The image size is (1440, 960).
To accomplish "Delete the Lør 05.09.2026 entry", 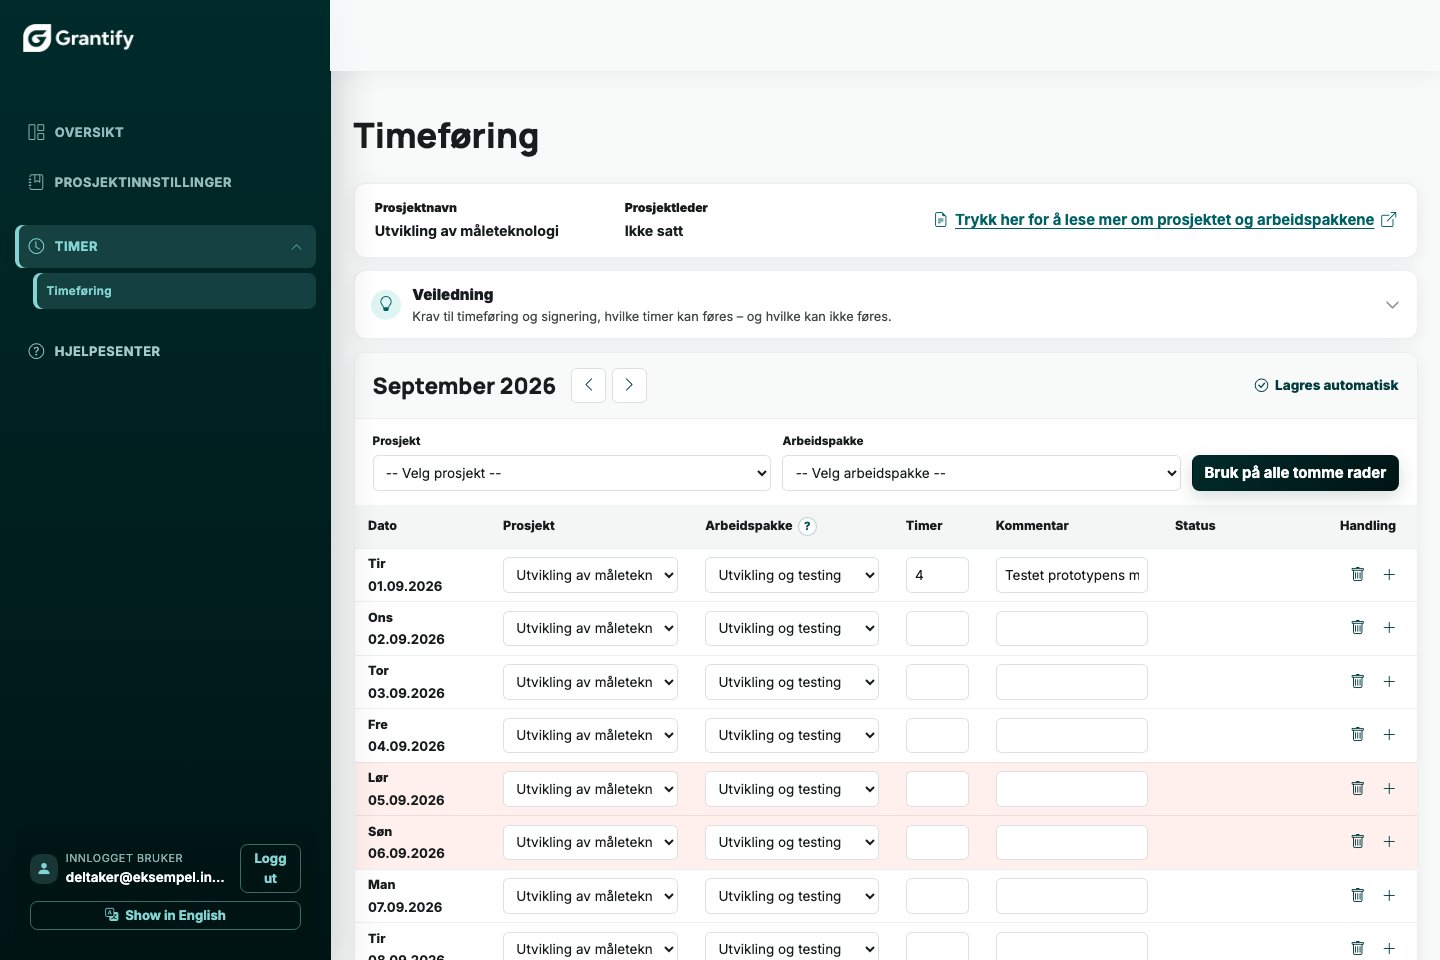I will [1358, 788].
